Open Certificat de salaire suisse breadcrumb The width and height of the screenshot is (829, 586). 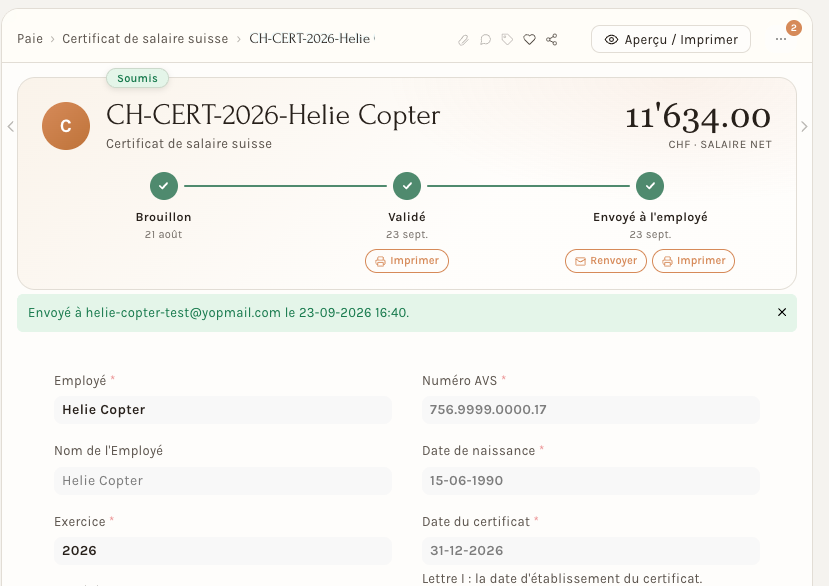click(x=145, y=39)
